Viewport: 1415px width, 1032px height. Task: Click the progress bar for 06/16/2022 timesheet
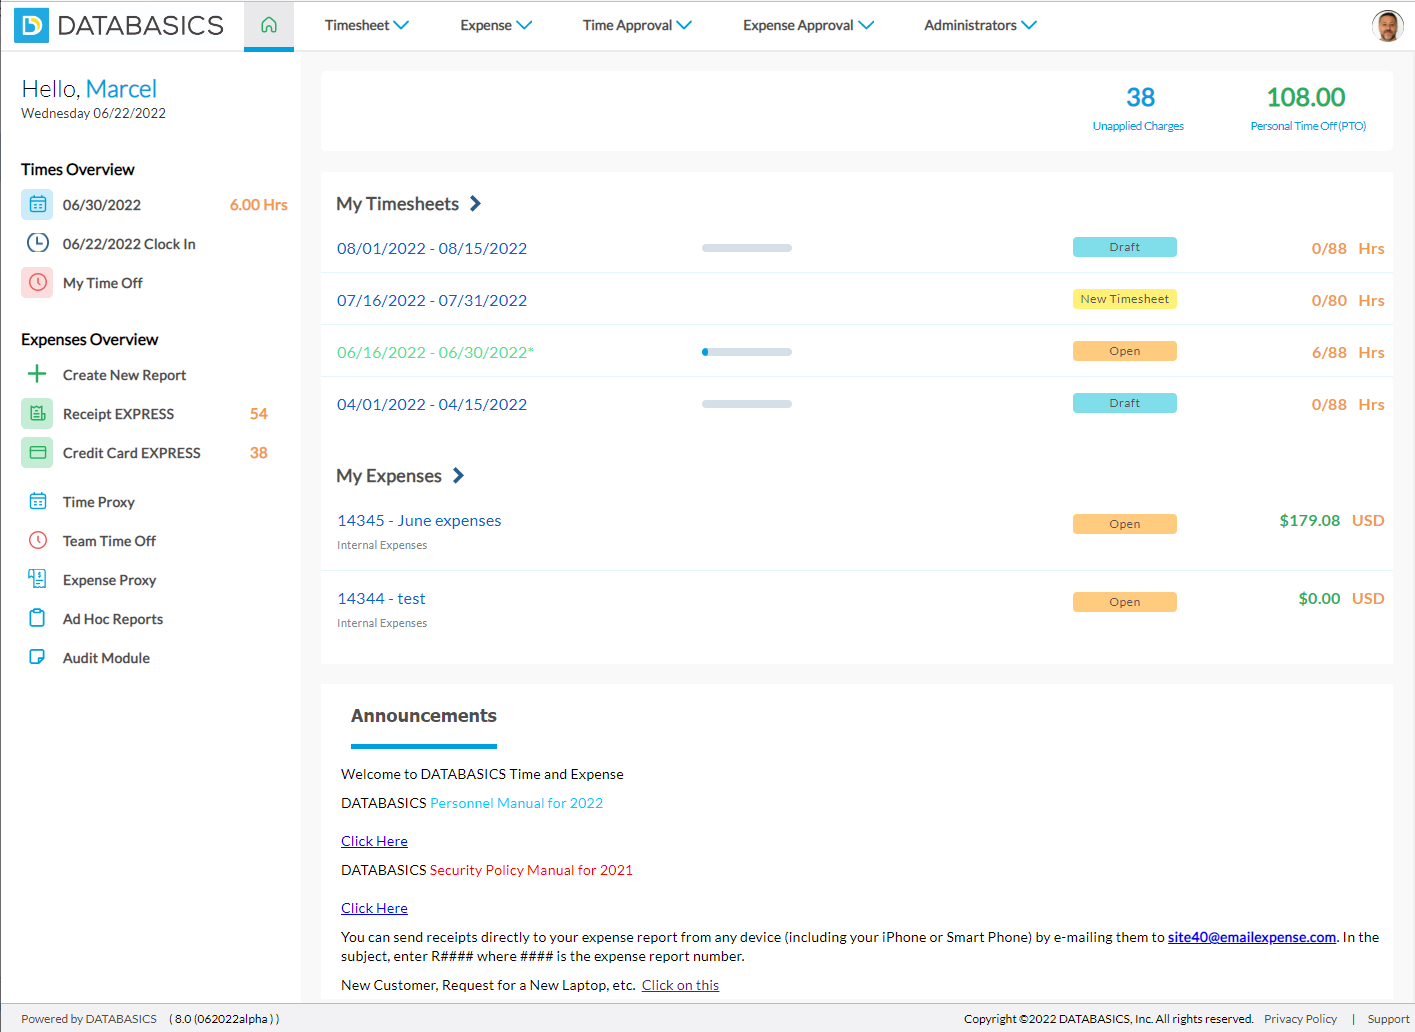(747, 352)
